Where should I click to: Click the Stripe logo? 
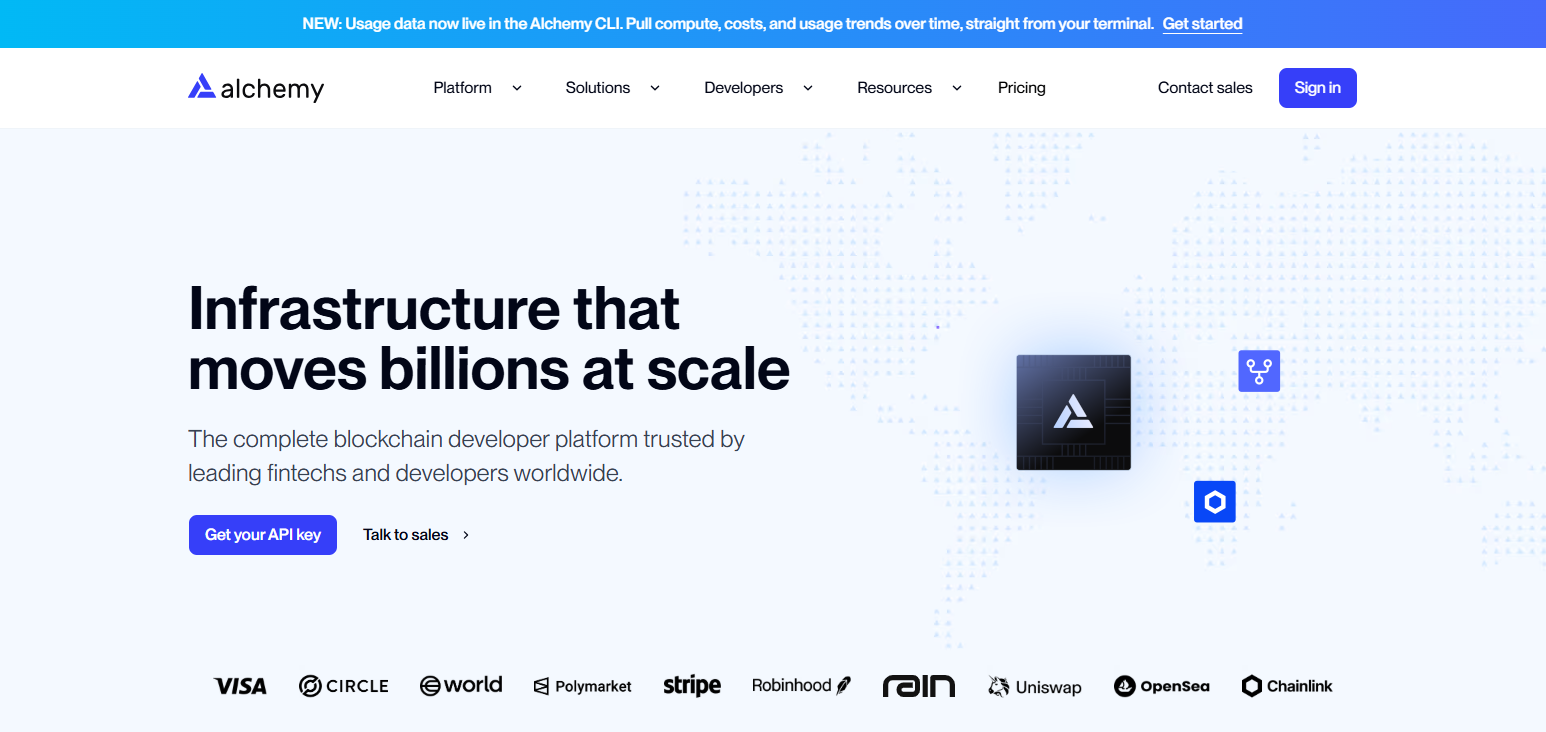click(692, 686)
